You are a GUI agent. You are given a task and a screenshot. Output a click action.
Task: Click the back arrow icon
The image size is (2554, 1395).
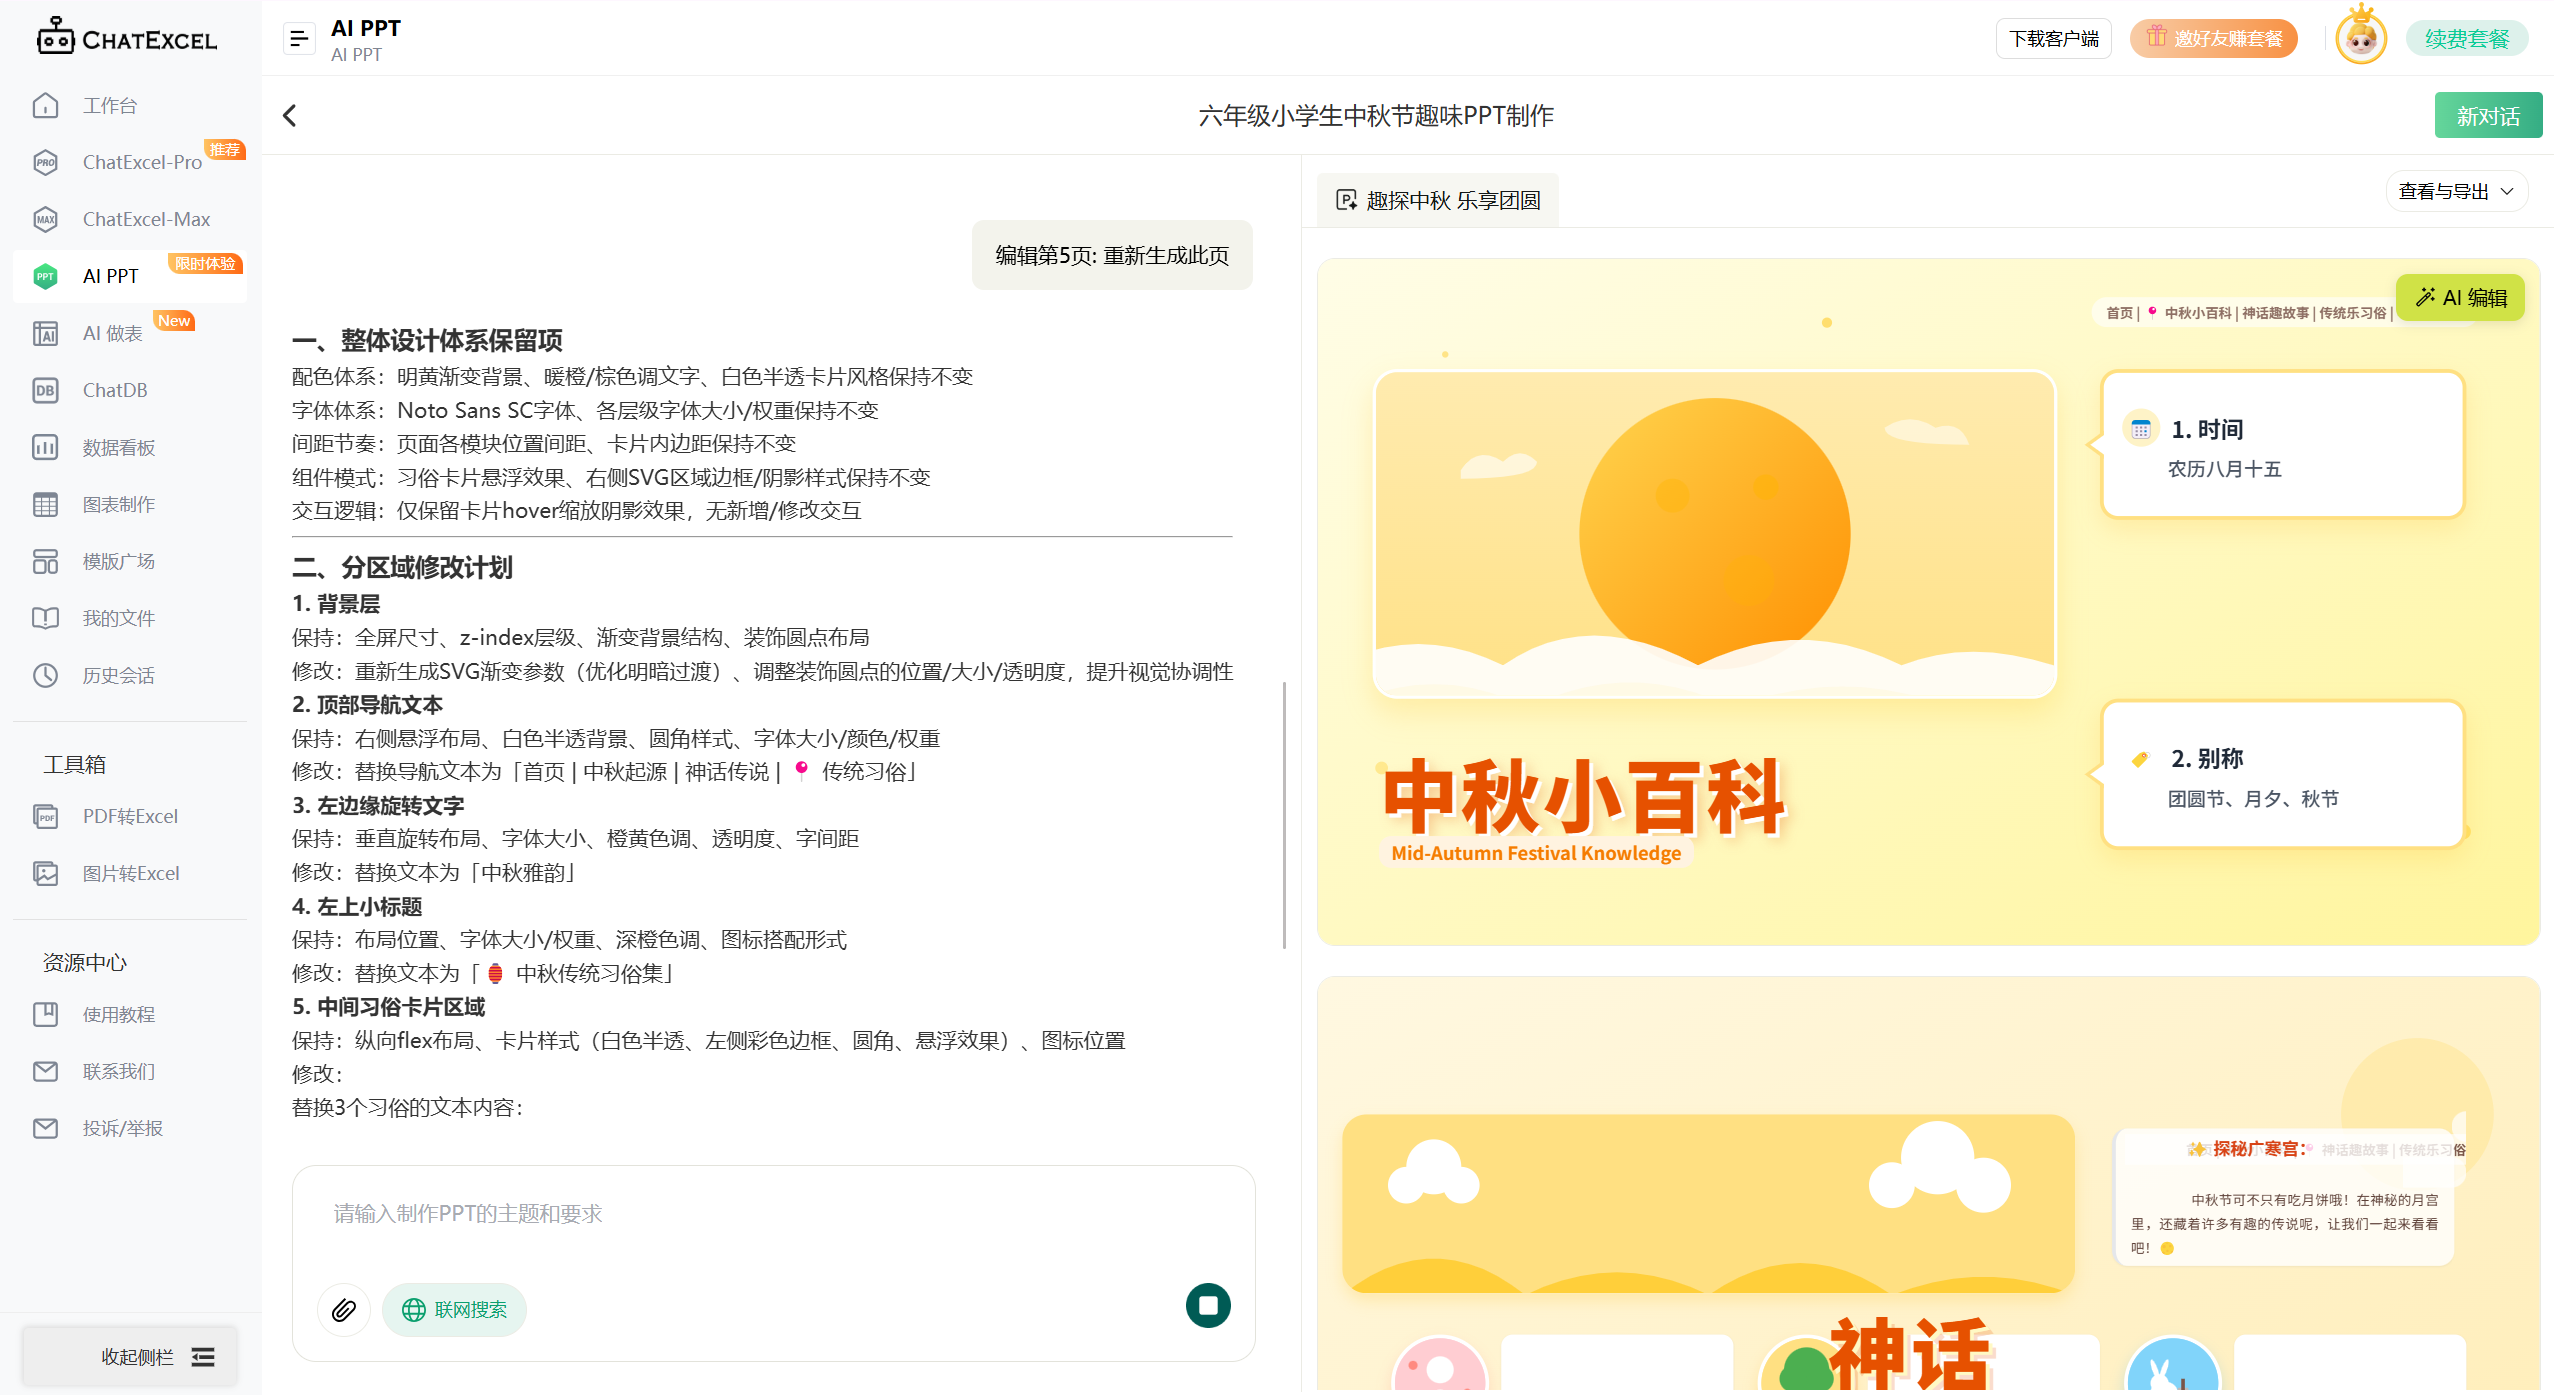pos(290,116)
